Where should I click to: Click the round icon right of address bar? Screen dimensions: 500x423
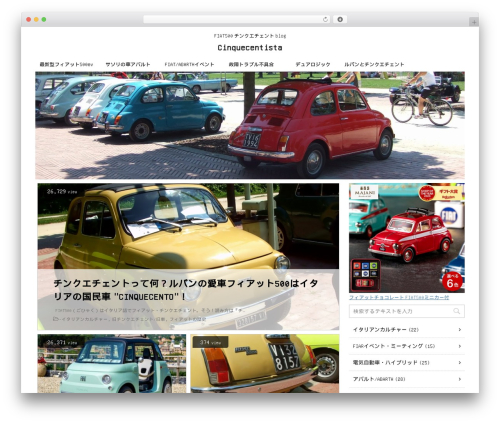coord(340,20)
